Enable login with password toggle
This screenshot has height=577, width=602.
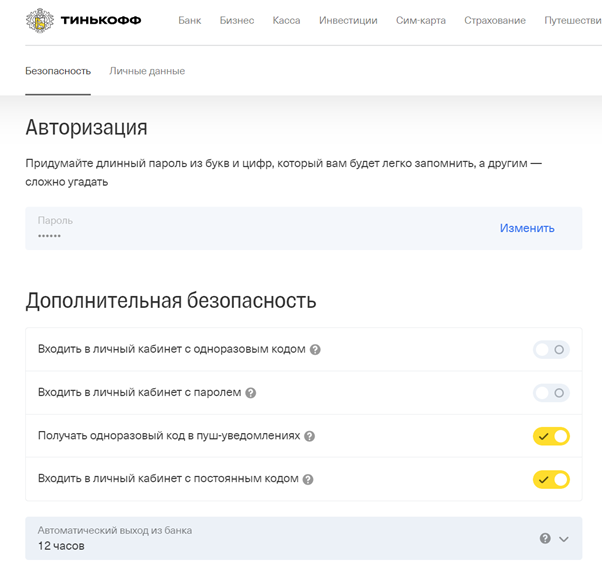[x=551, y=393]
